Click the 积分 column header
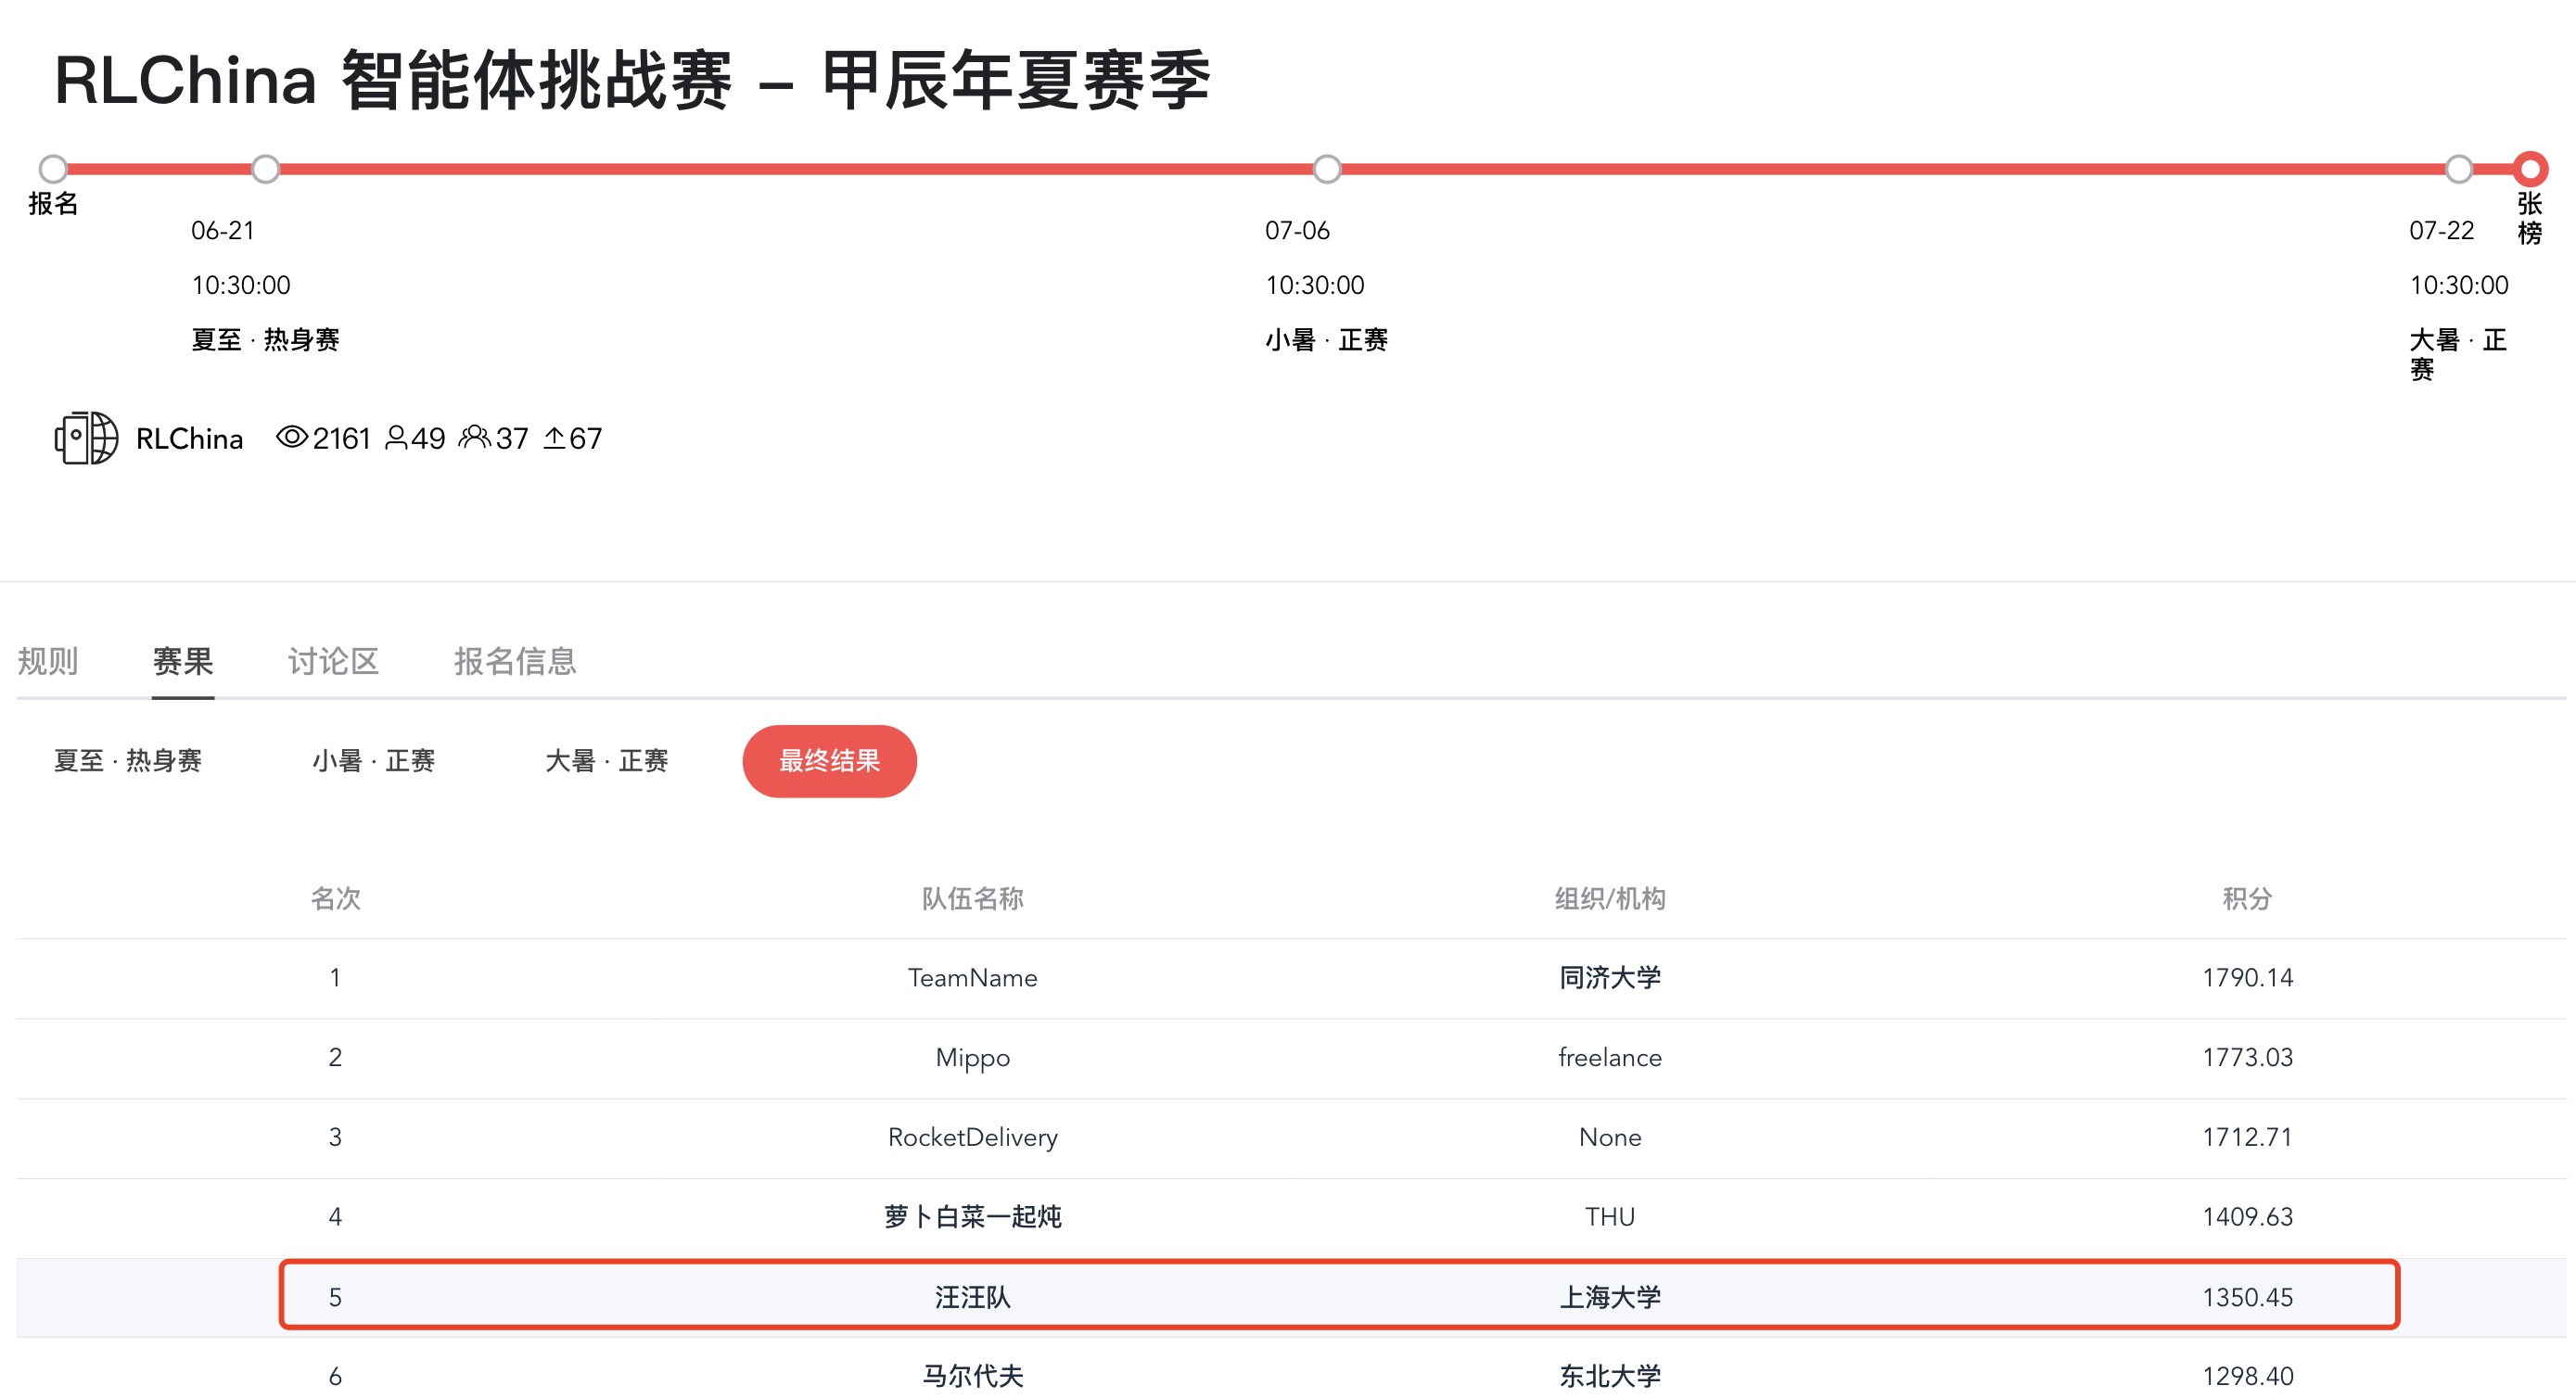2576x1398 pixels. pos(2247,898)
